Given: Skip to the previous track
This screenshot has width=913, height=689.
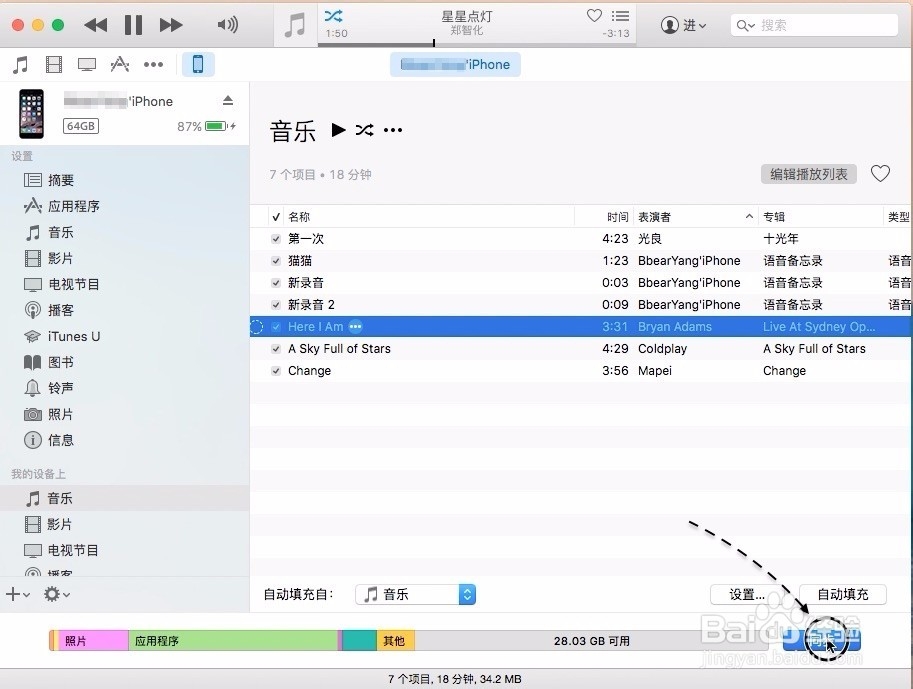Looking at the screenshot, I should click(x=95, y=25).
